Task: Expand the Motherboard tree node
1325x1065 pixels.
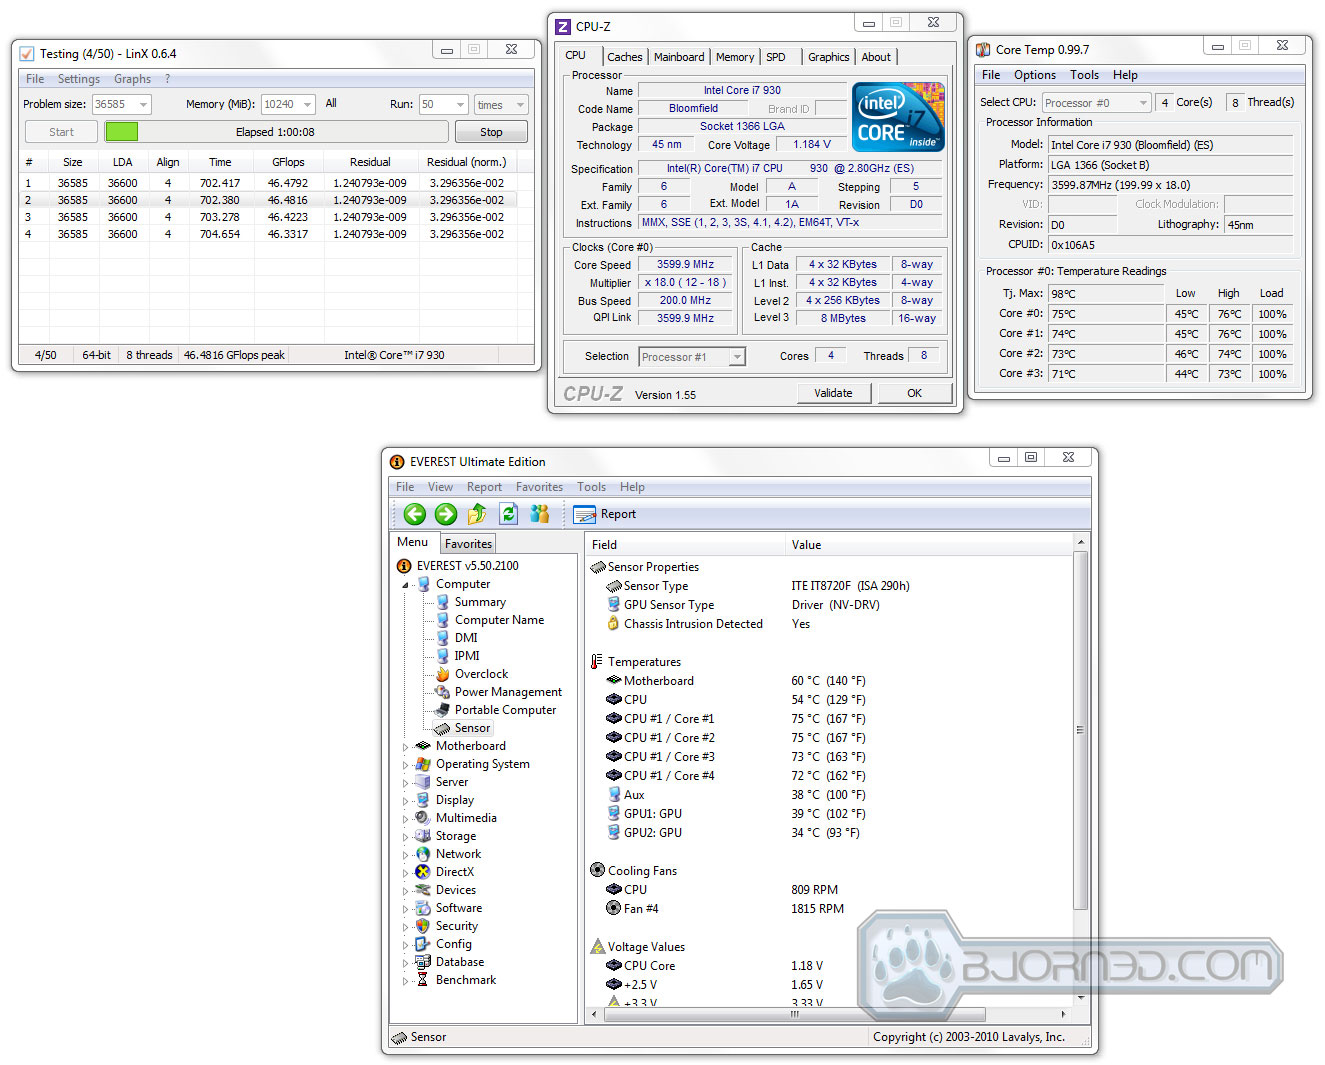Action: [406, 747]
